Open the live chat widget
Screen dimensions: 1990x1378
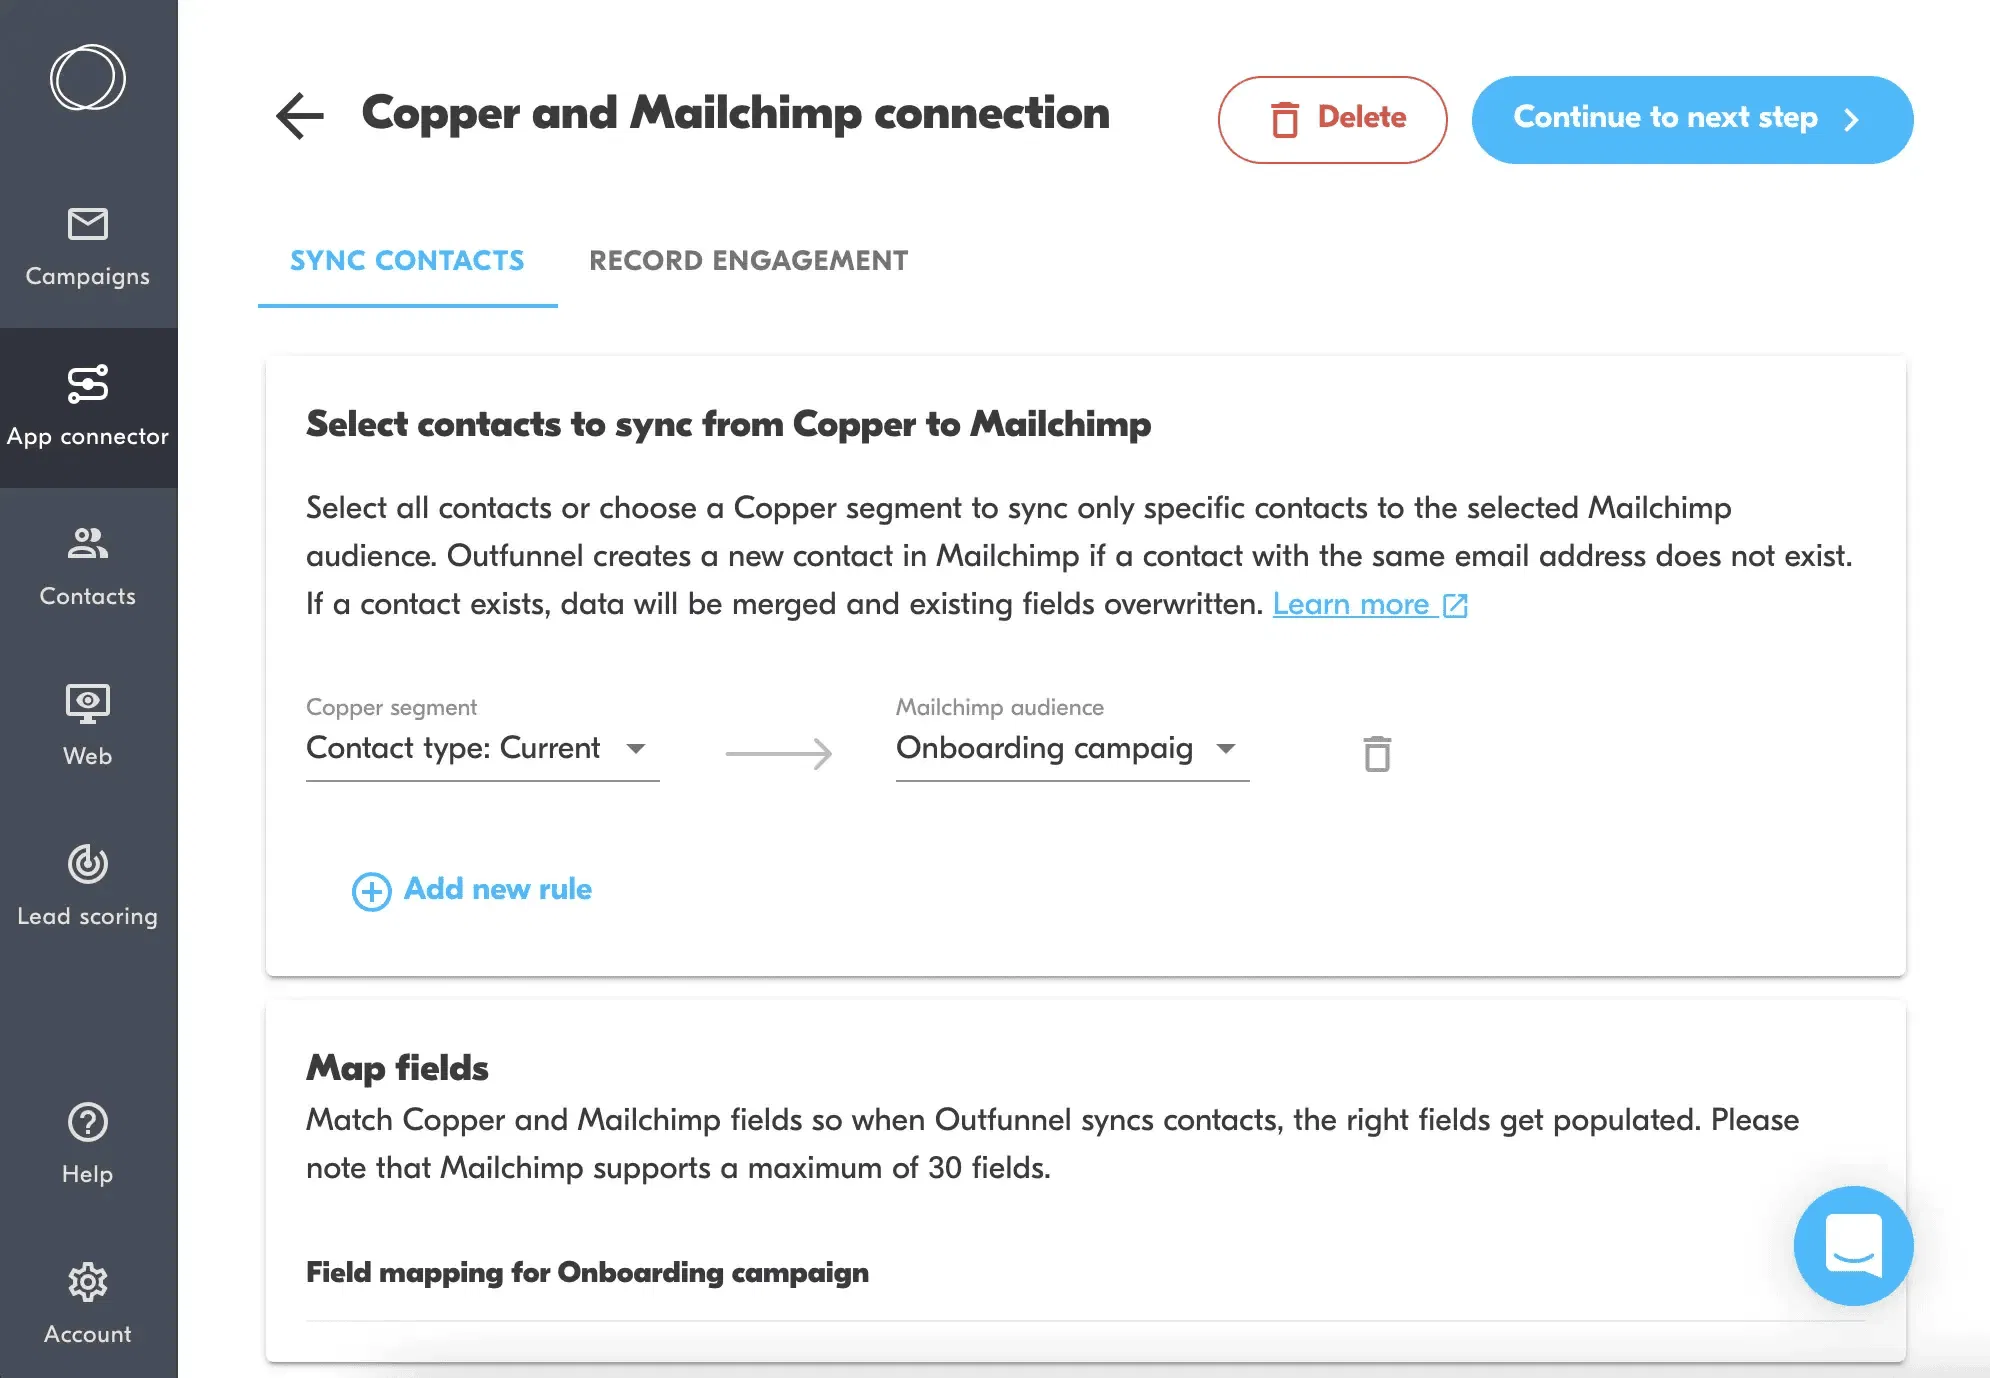pos(1853,1245)
